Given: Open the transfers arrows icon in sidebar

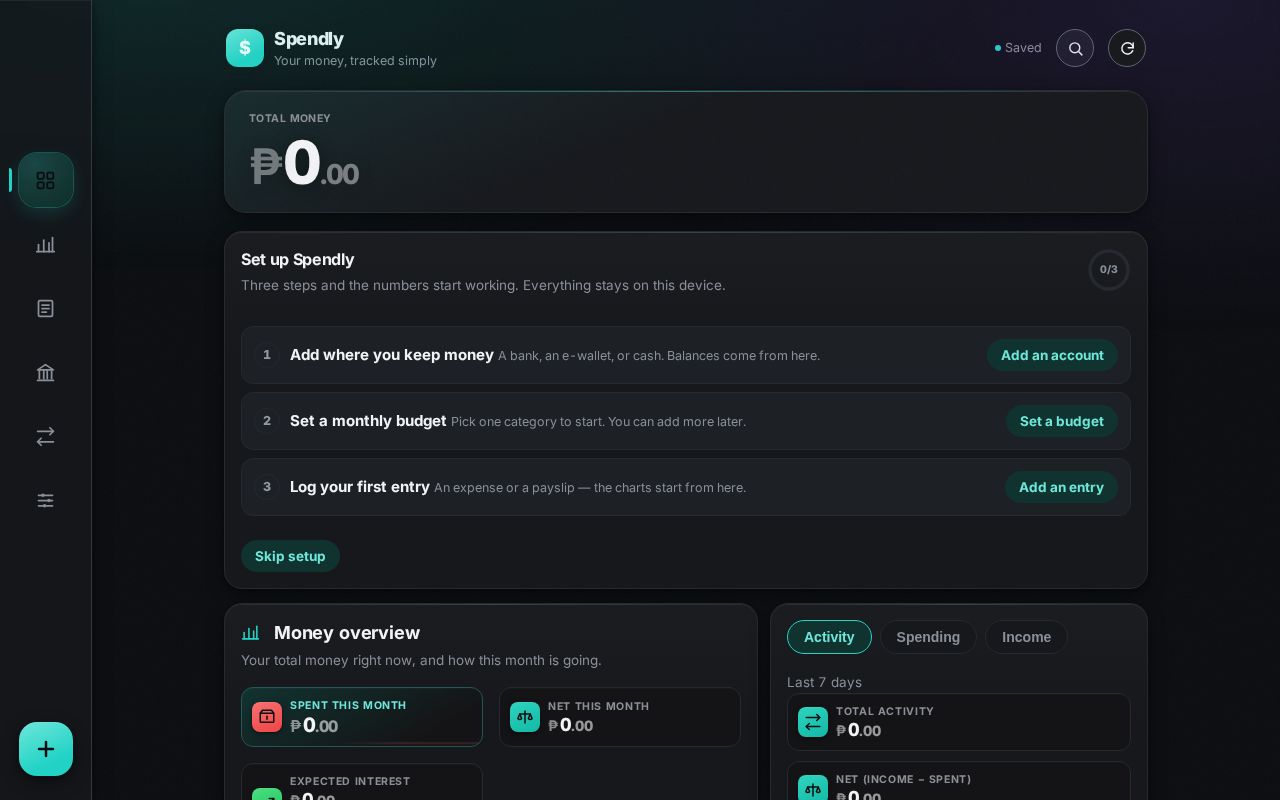Looking at the screenshot, I should click(x=46, y=436).
